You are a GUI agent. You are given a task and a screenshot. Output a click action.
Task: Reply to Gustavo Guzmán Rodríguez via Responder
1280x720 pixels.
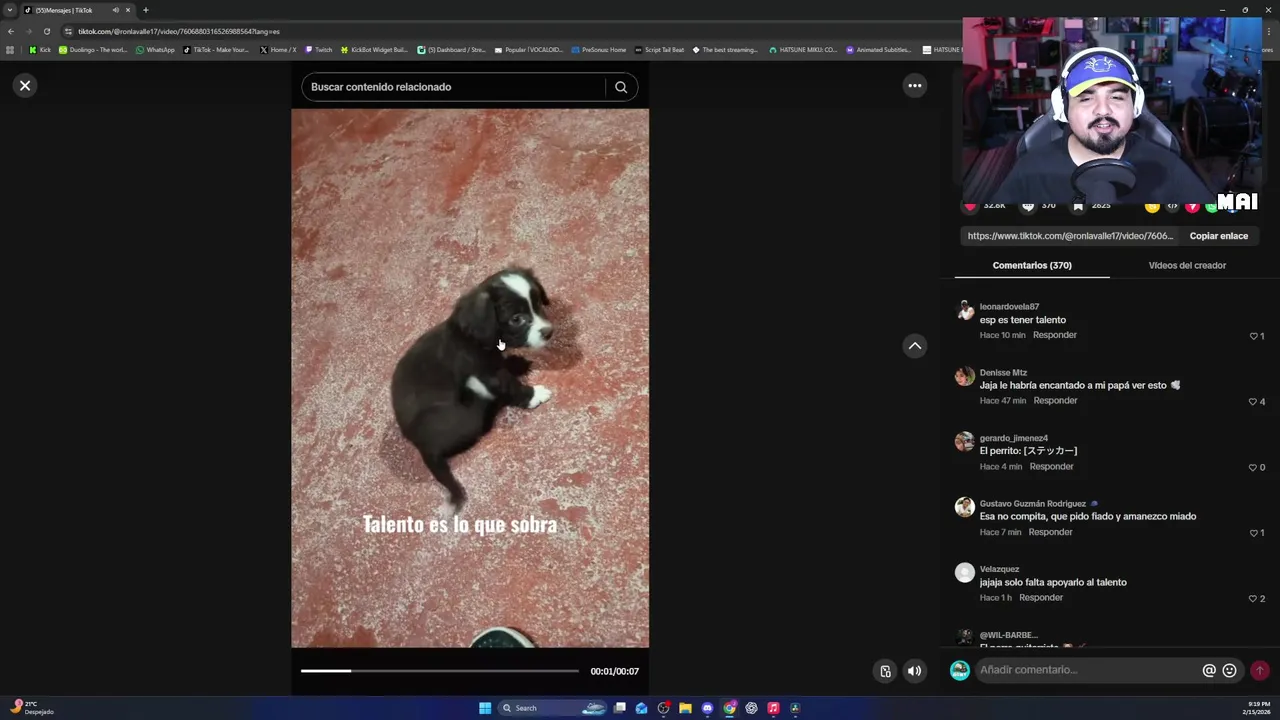pos(1050,532)
